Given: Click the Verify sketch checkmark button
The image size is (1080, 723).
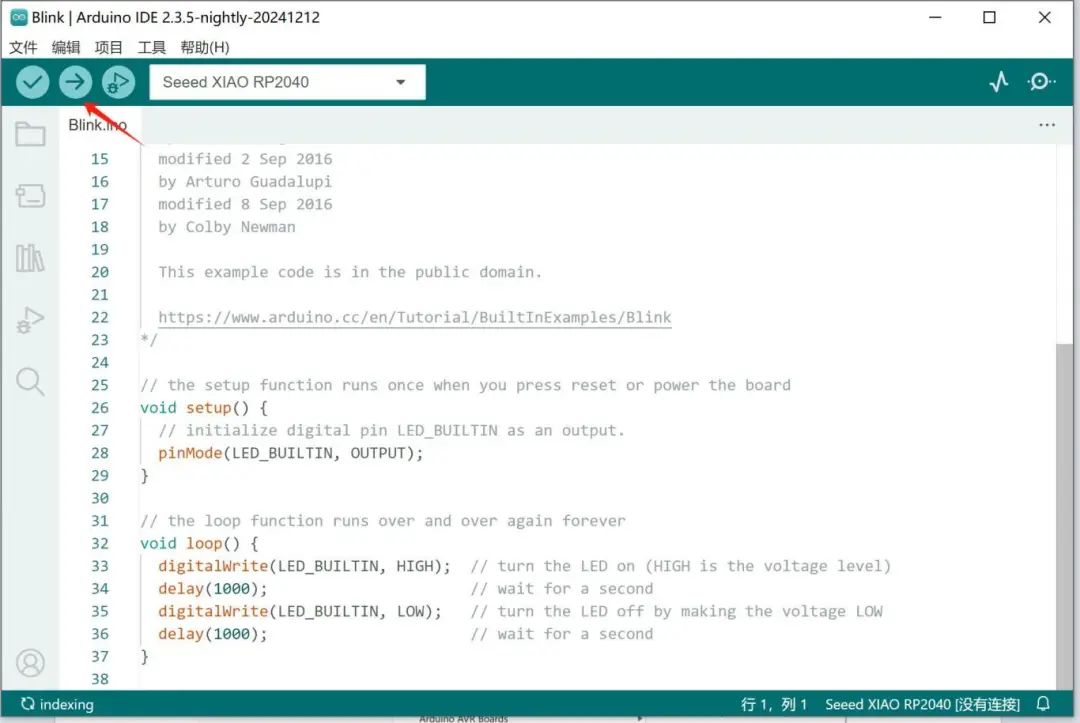Looking at the screenshot, I should click(x=32, y=83).
